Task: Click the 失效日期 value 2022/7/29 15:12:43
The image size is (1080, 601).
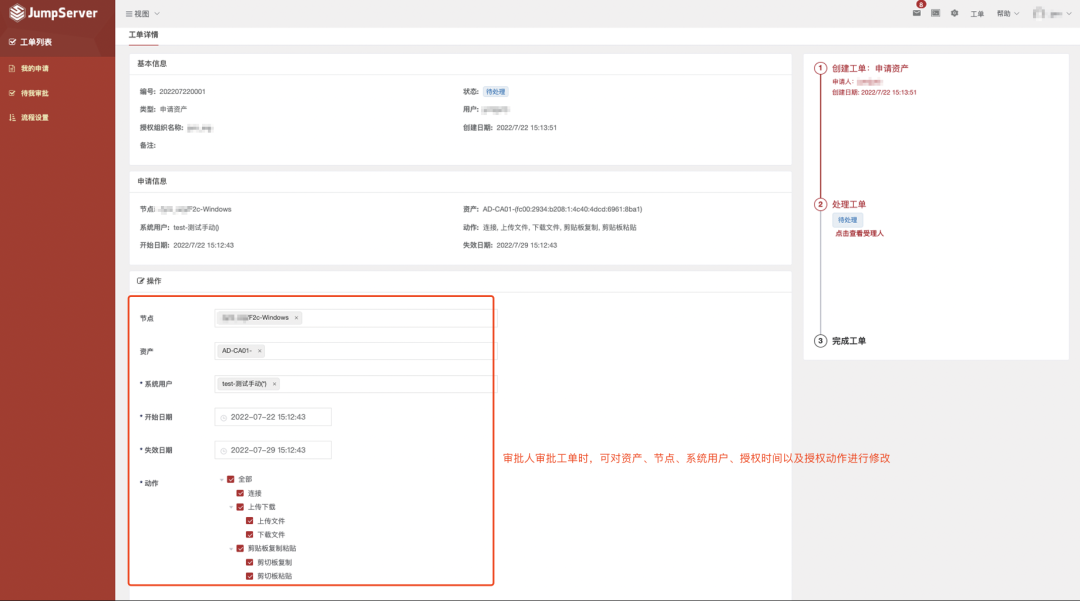Action: 526,245
